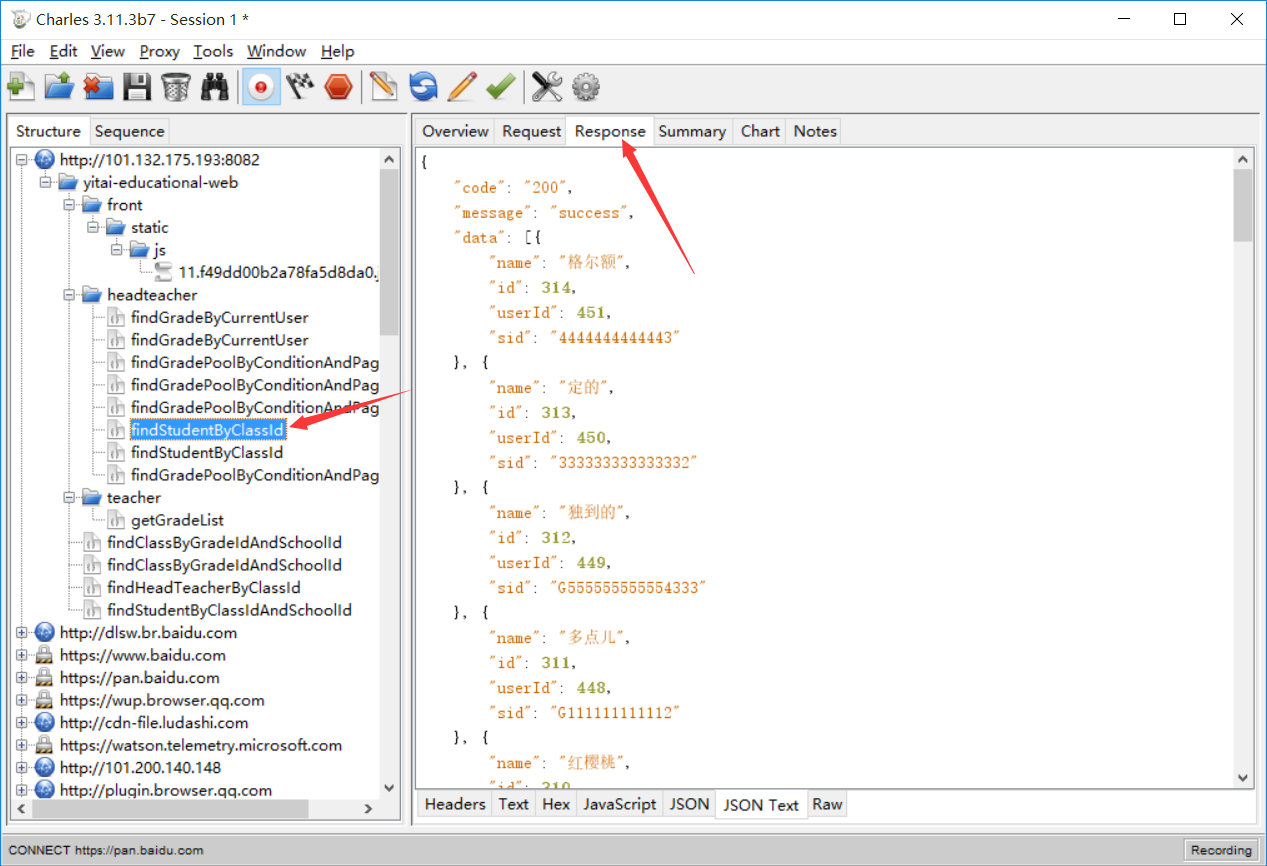Screen dimensions: 1267x866
Task: Click lock icon beside https://www.baidu.com
Action: (x=44, y=655)
